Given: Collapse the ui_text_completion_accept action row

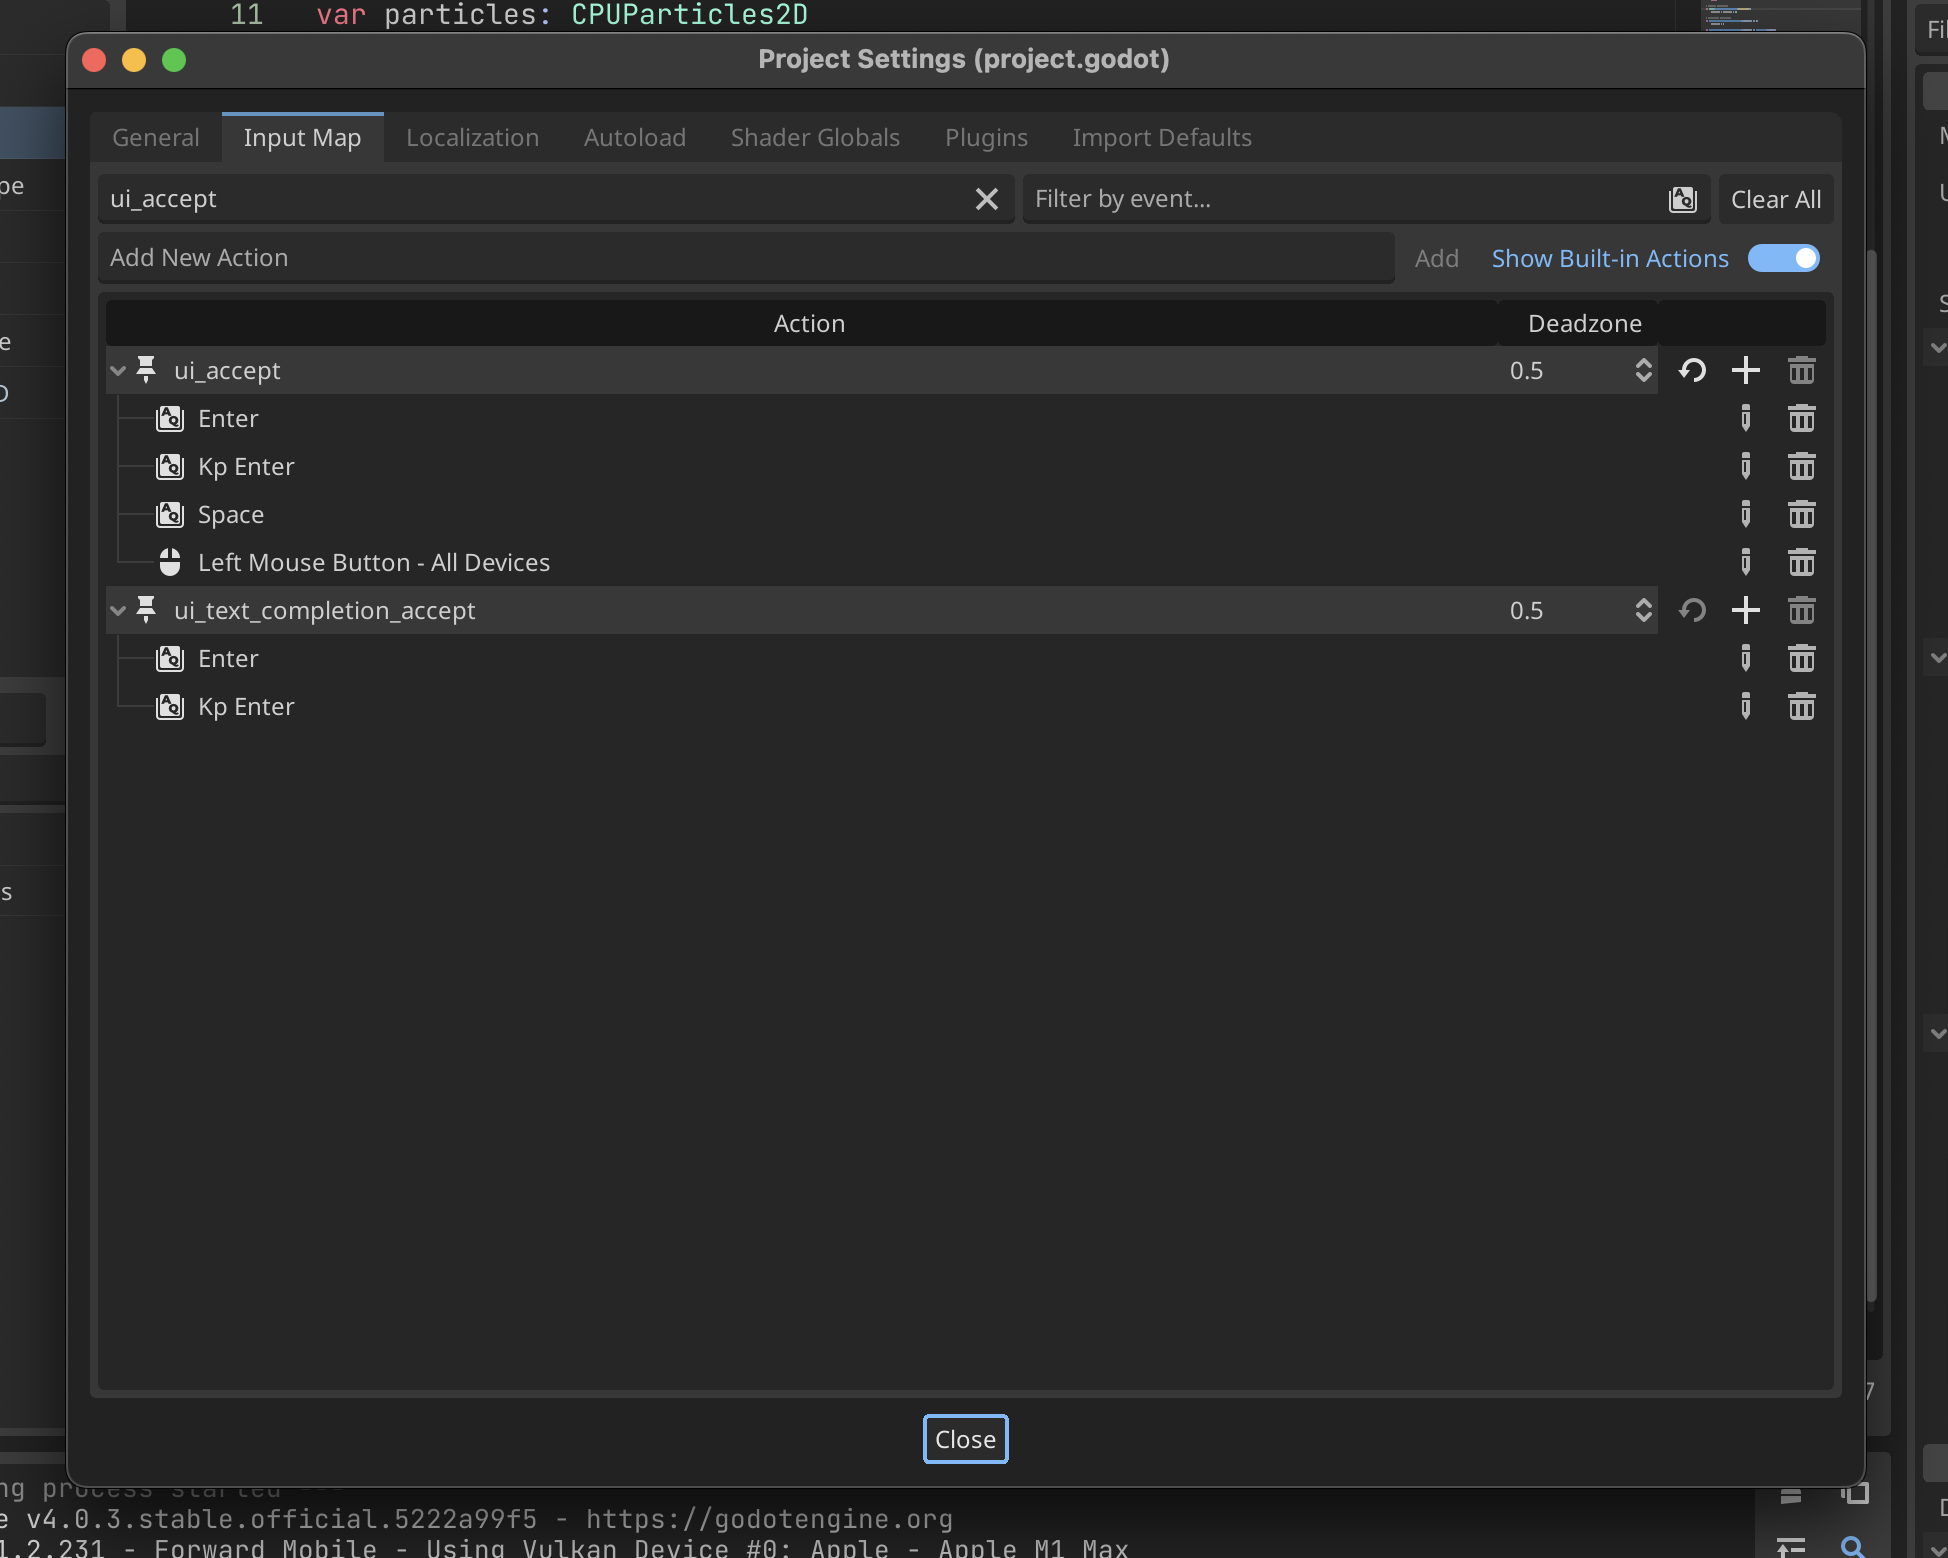Looking at the screenshot, I should click(118, 611).
